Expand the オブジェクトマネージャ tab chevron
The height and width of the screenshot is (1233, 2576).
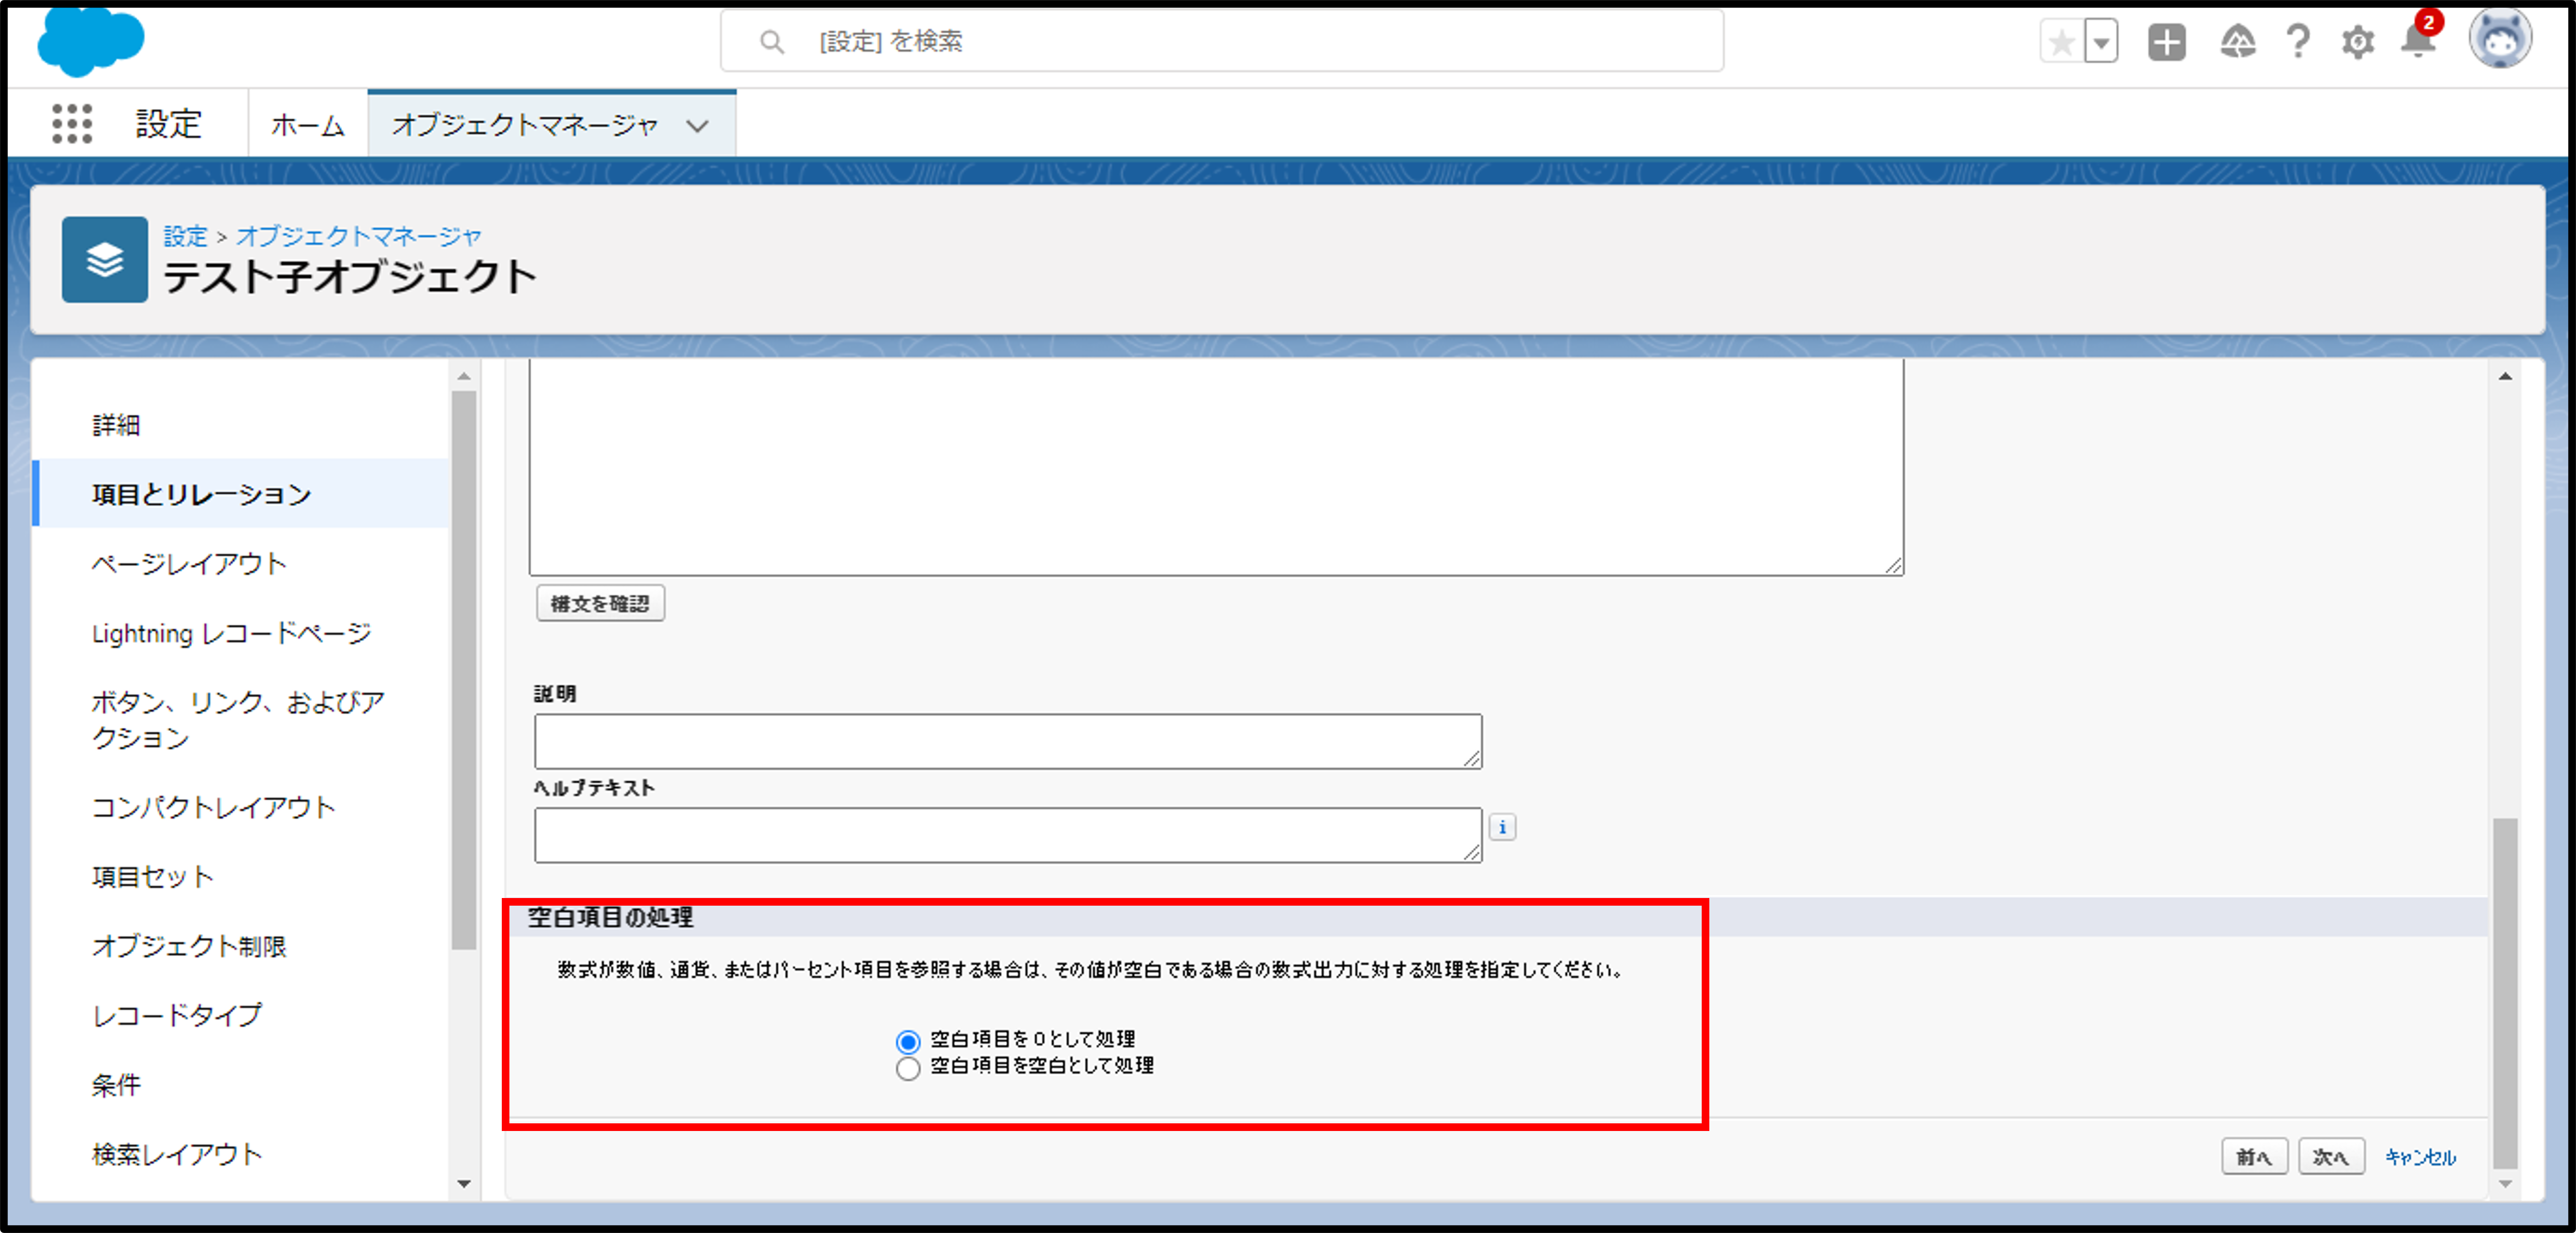[697, 126]
